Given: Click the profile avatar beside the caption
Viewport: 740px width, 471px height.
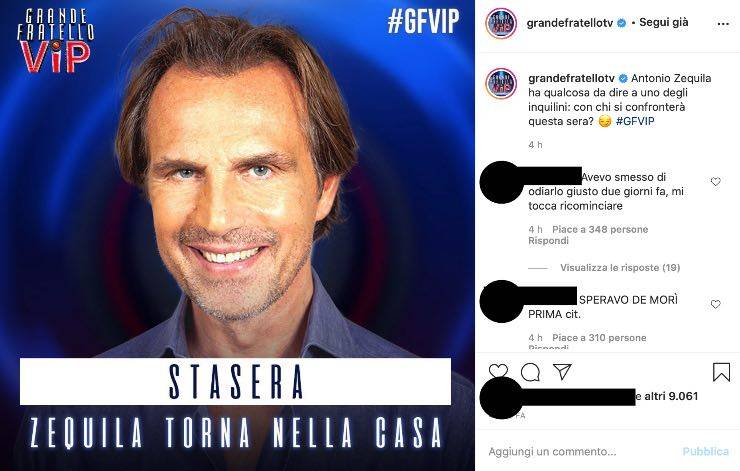Looking at the screenshot, I should 499,86.
